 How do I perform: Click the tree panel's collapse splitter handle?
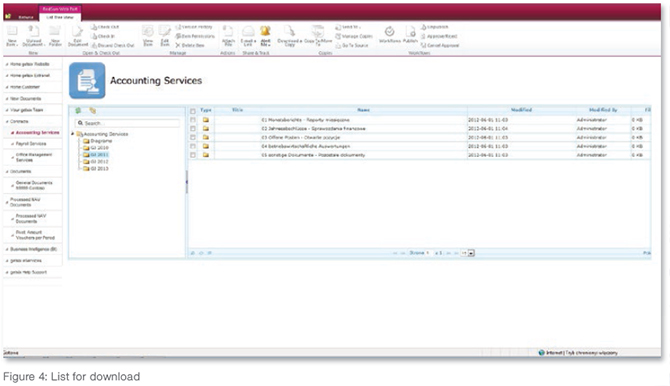pyautogui.click(x=187, y=182)
